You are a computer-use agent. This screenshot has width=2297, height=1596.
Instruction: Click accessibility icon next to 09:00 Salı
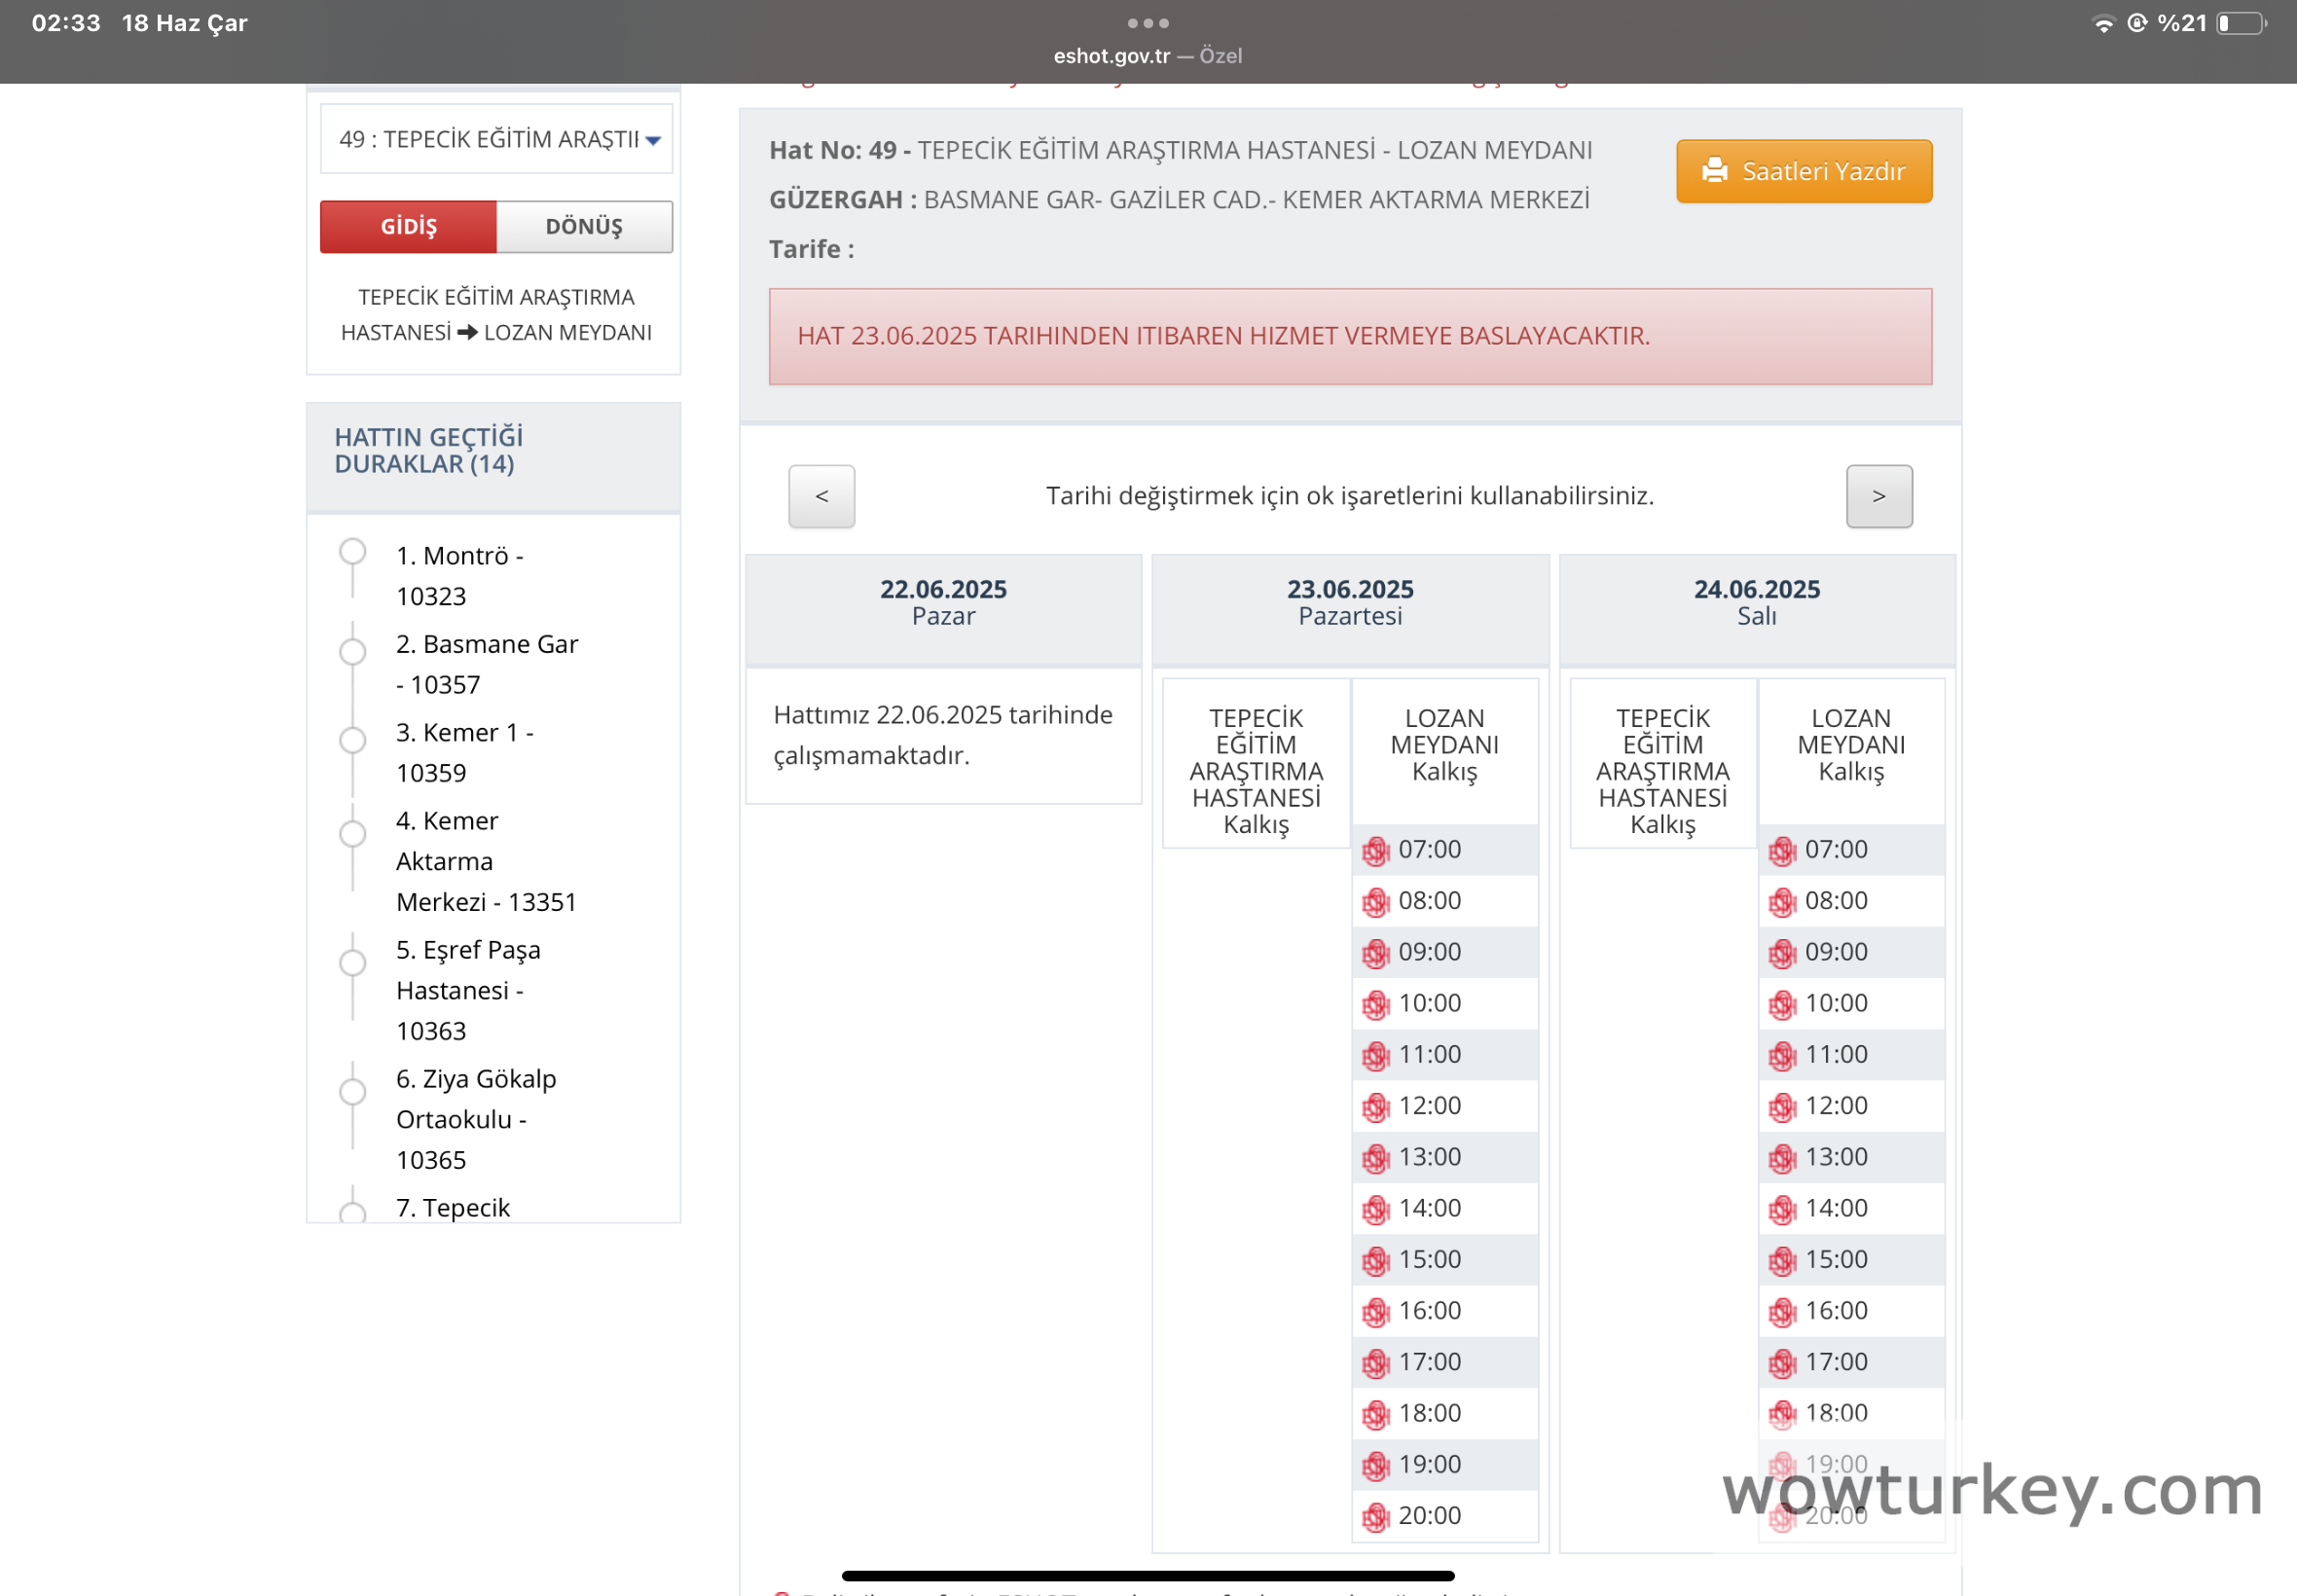point(1781,953)
